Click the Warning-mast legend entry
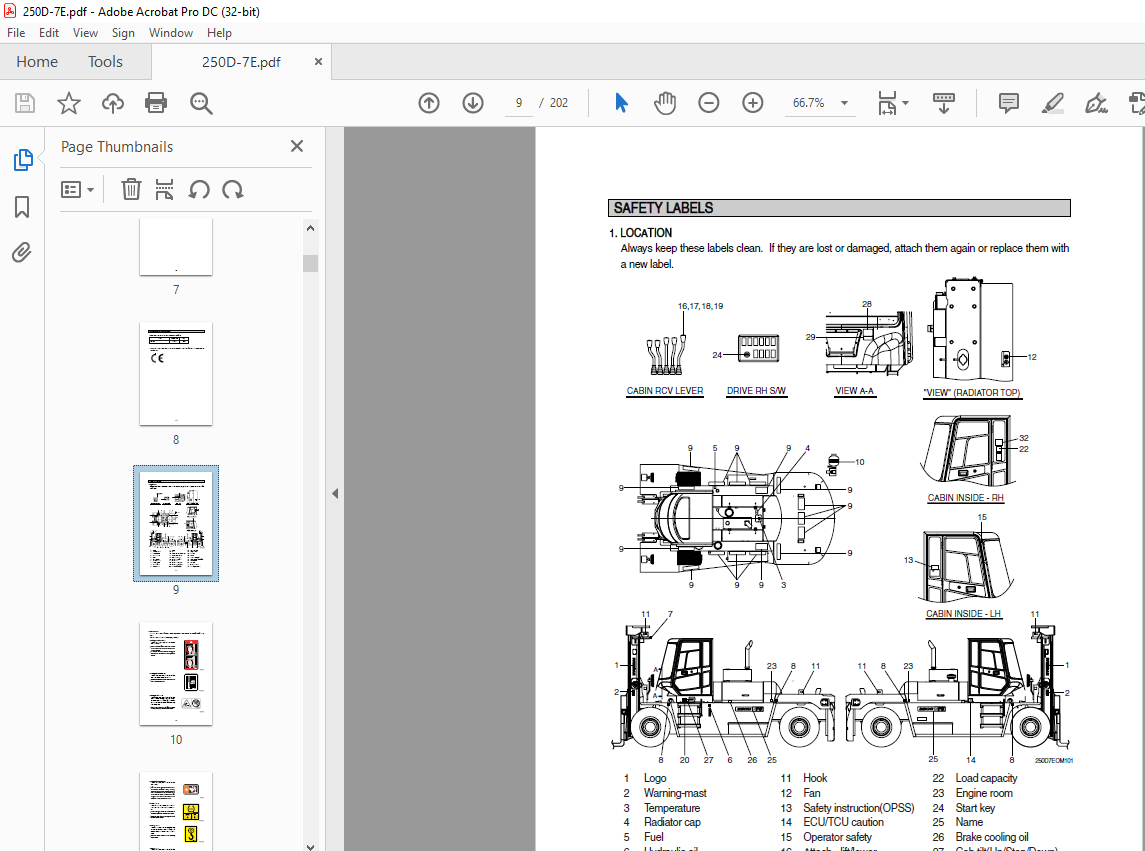The image size is (1145, 851). coord(675,793)
